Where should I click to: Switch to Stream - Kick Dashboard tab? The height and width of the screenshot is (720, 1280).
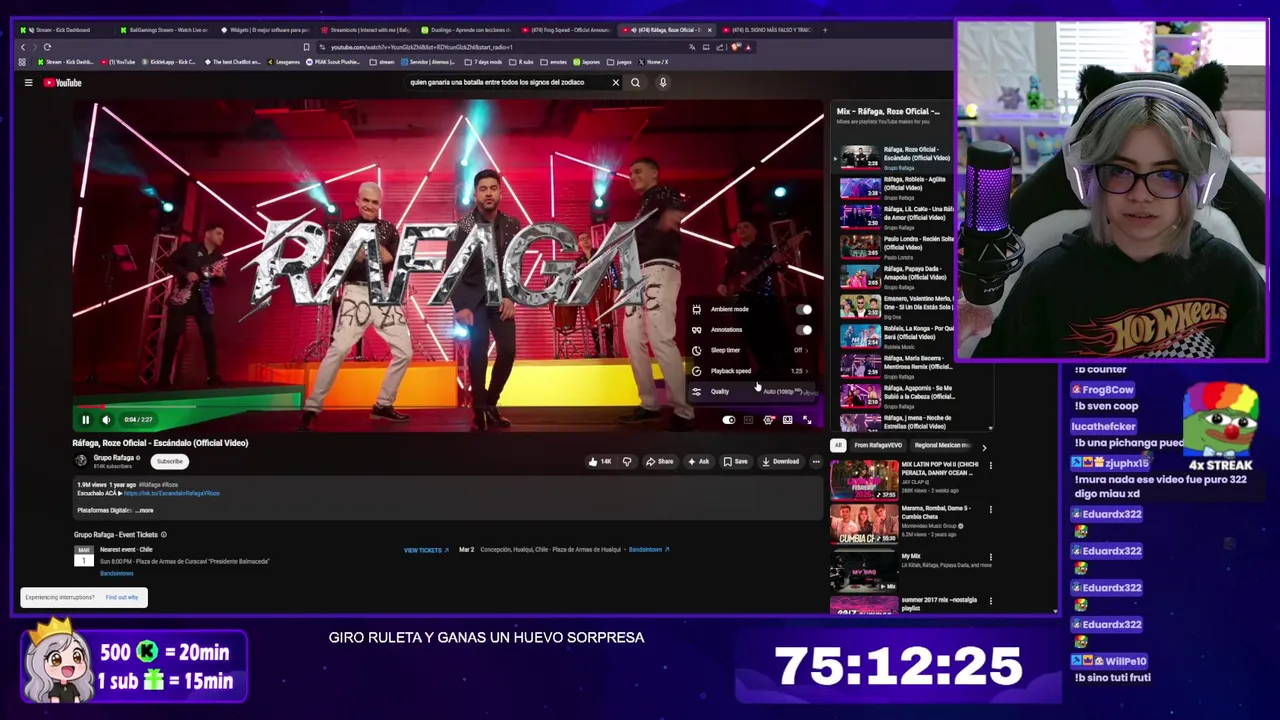tap(62, 30)
